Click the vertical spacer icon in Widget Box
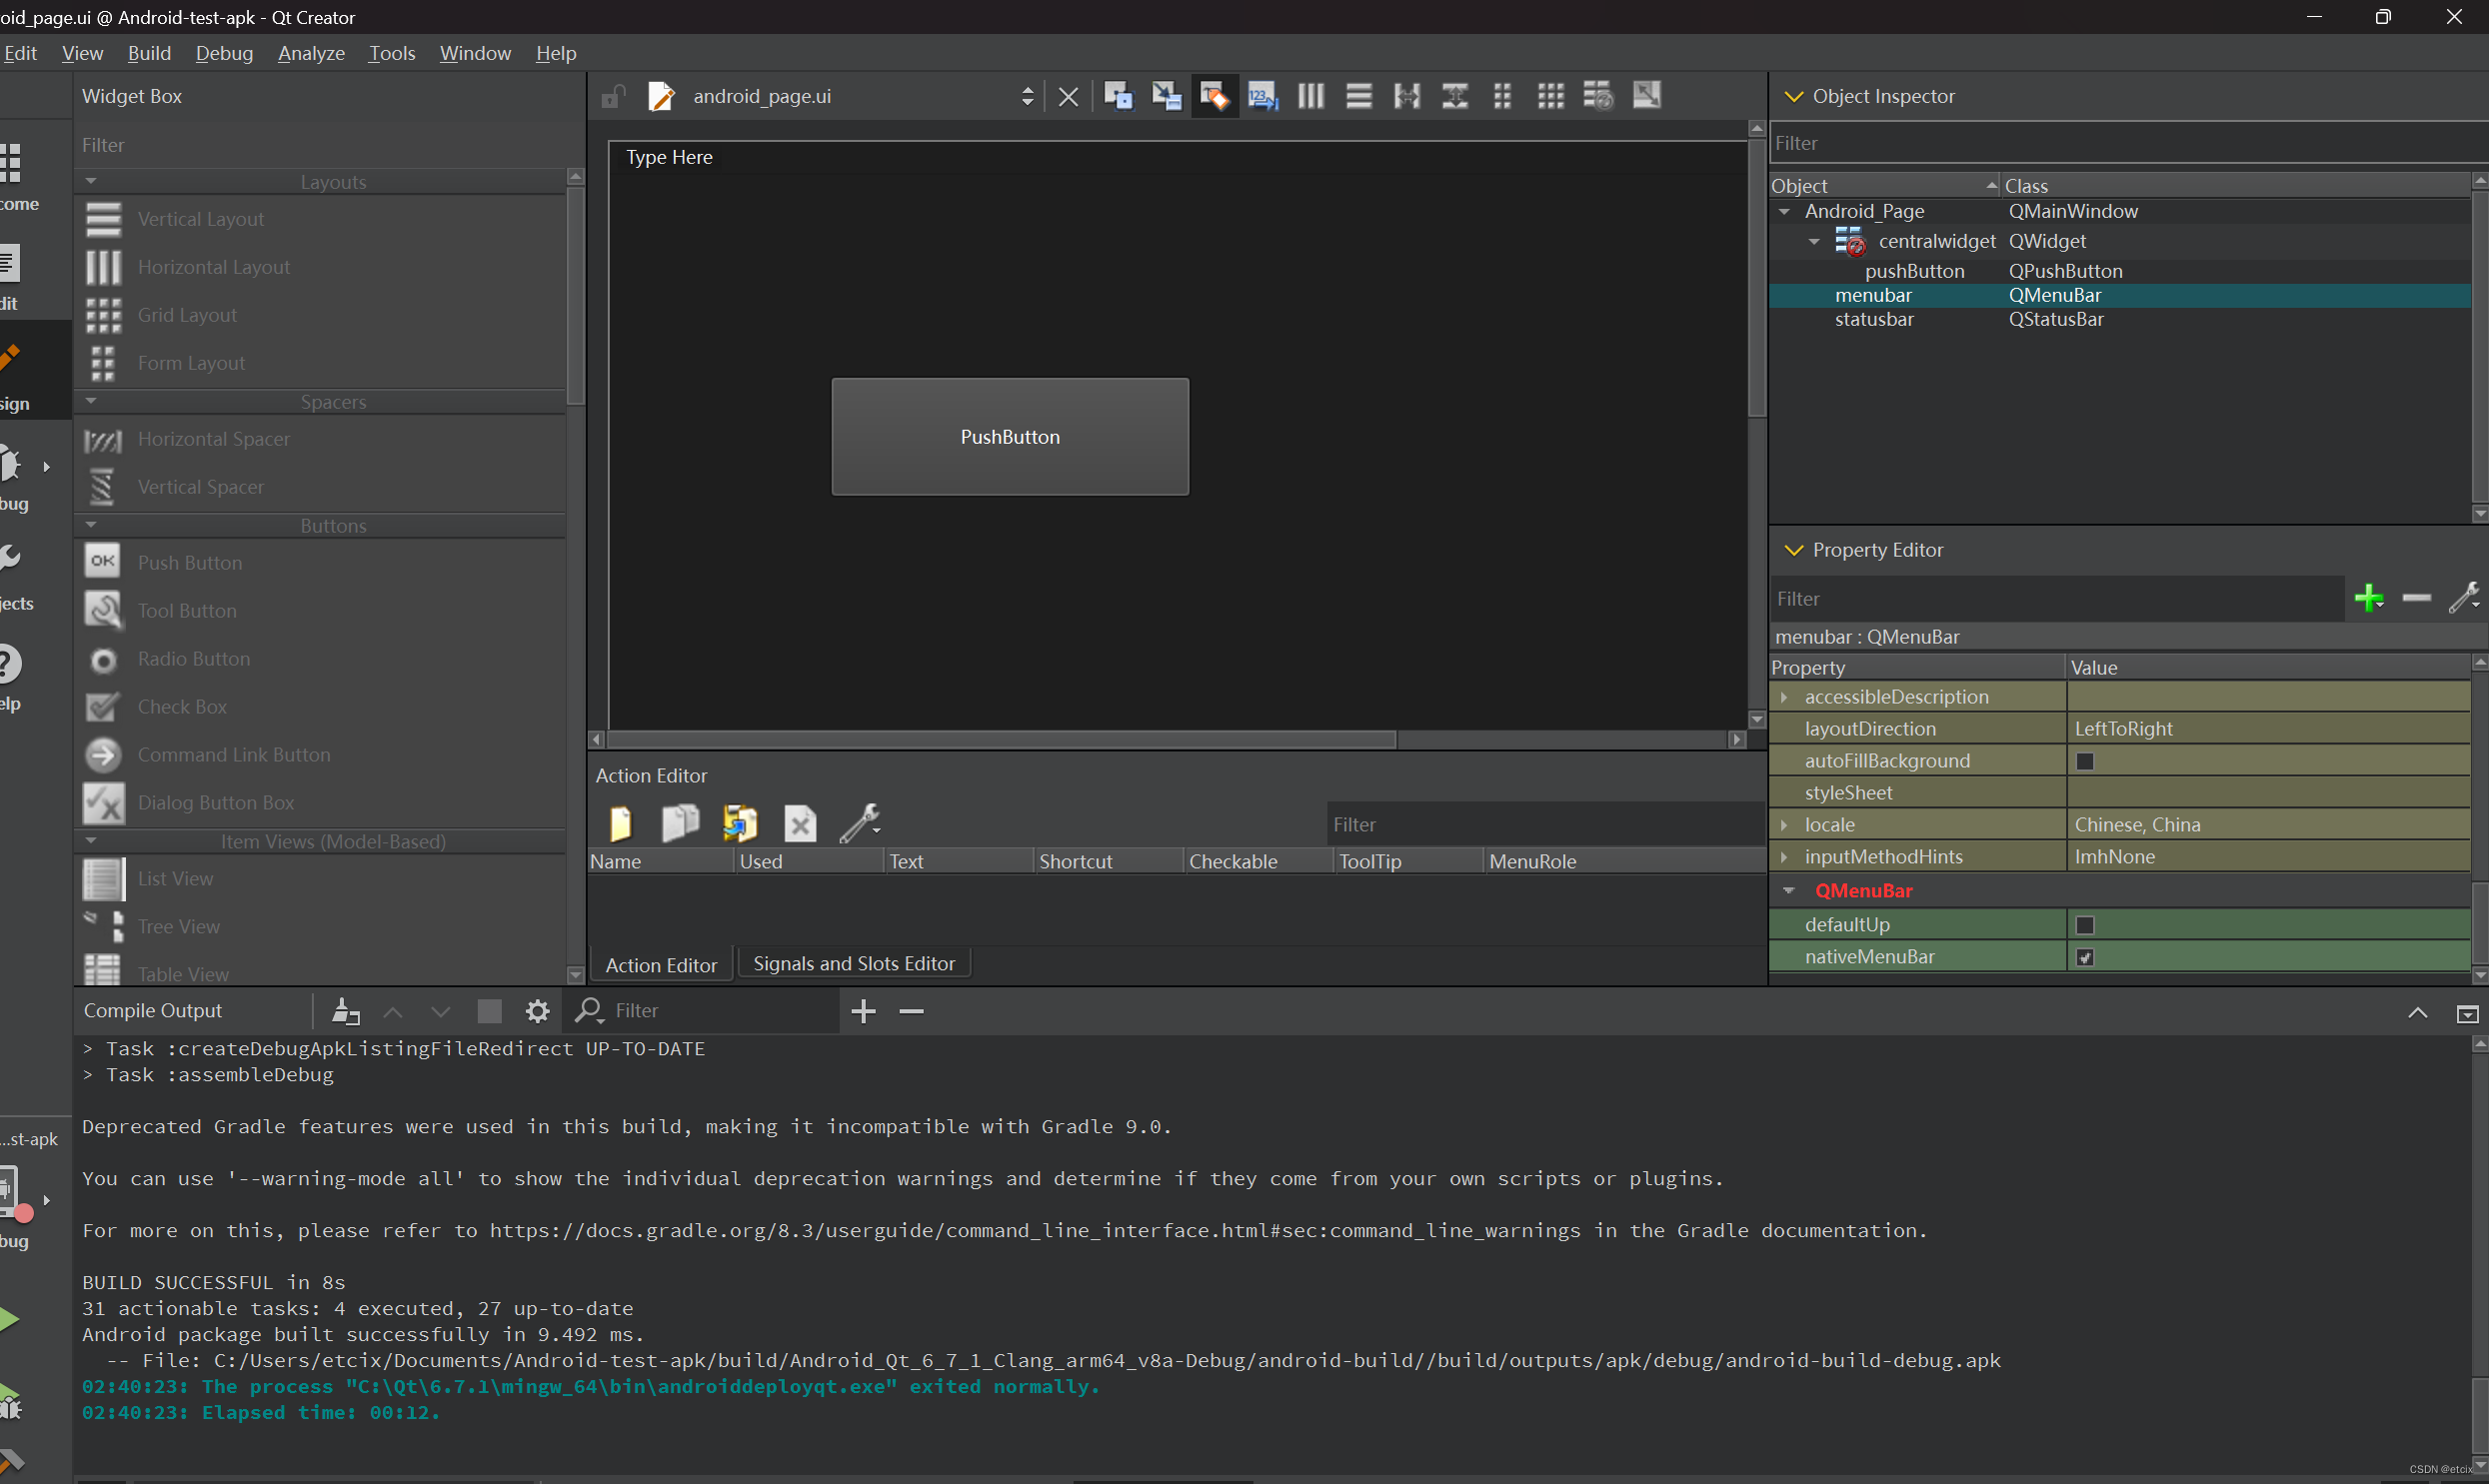The width and height of the screenshot is (2489, 1484). tap(102, 486)
